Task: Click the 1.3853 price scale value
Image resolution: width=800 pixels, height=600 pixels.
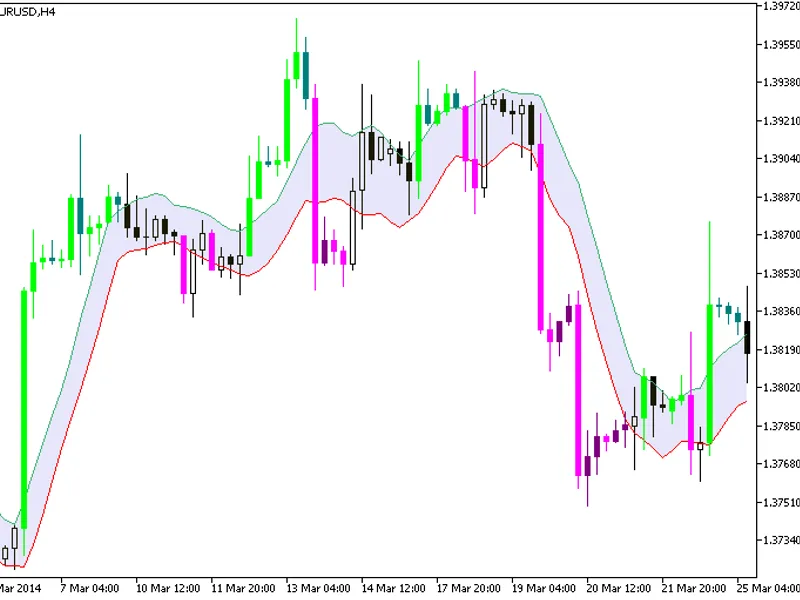Action: point(781,273)
